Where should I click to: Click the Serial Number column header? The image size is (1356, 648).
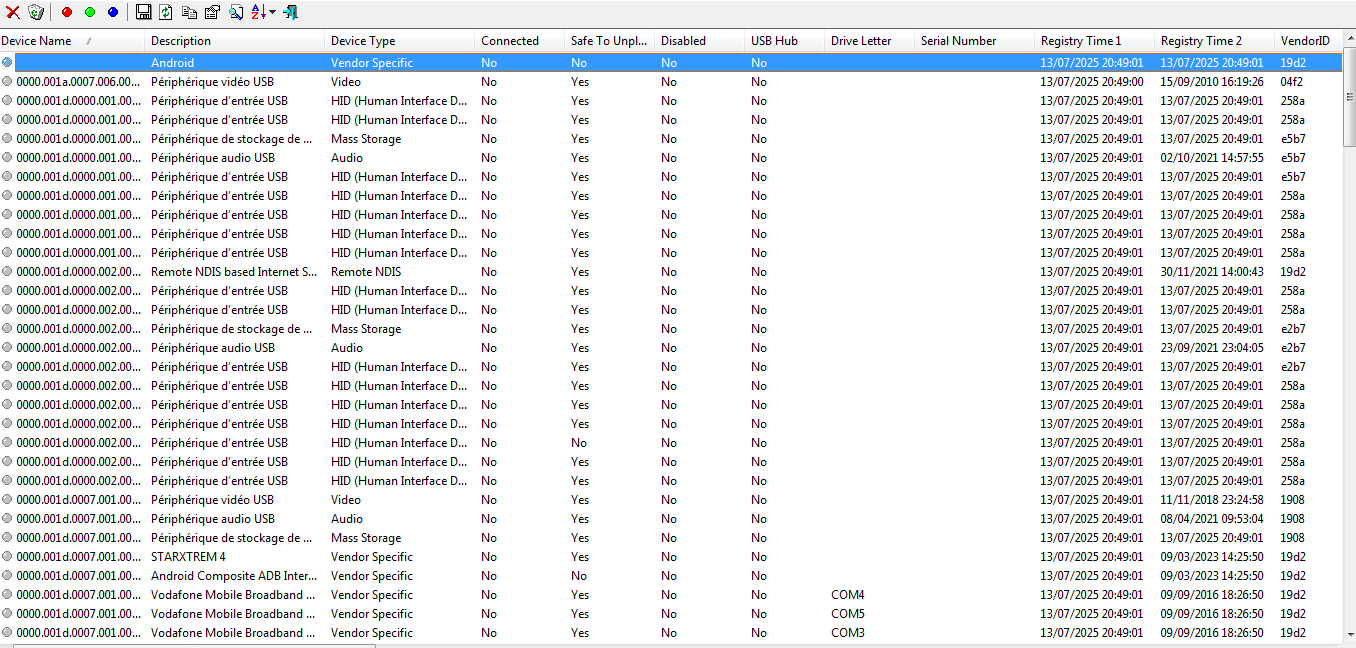(976, 41)
